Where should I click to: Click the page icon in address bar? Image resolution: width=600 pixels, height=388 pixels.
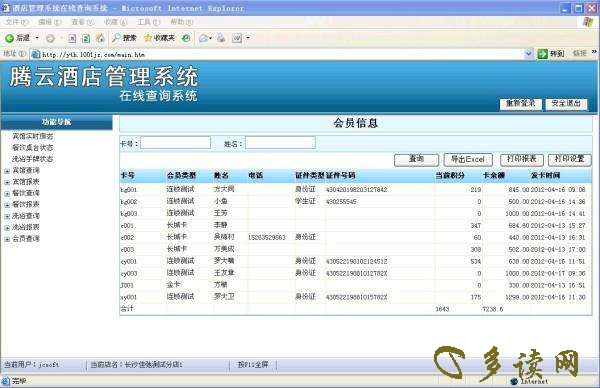[x=36, y=54]
